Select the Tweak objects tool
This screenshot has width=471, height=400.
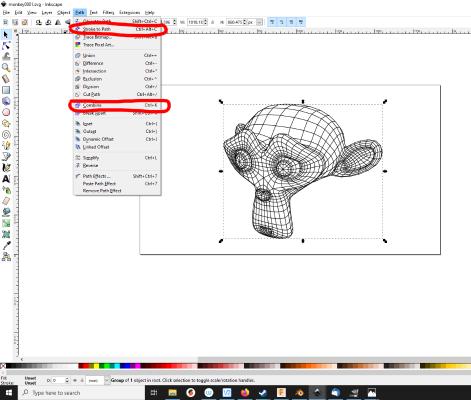pyautogui.click(x=6, y=56)
